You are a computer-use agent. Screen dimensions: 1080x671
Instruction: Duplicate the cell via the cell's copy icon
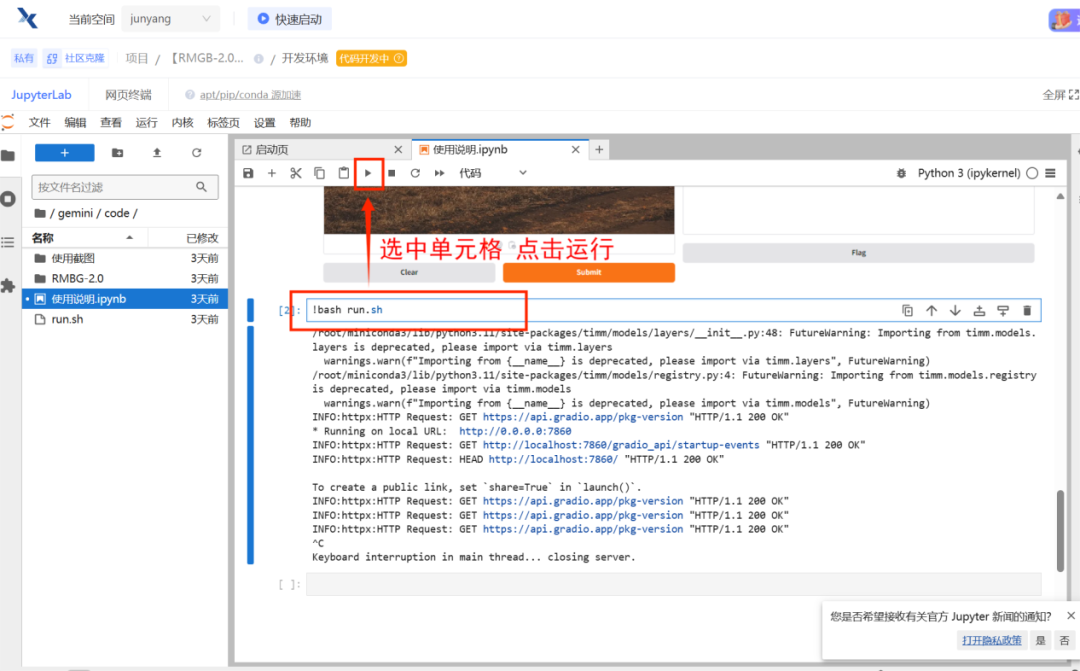click(907, 311)
